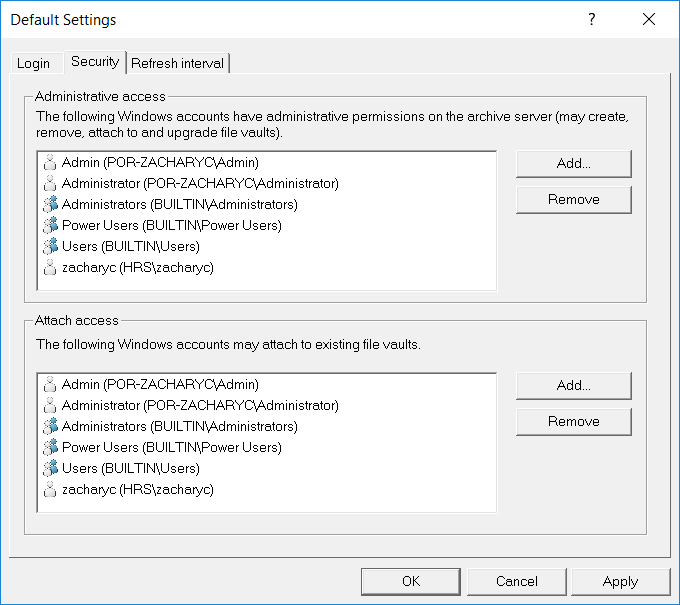Click user icon for Administrator in Attach access
This screenshot has height=605, width=680.
click(50, 406)
